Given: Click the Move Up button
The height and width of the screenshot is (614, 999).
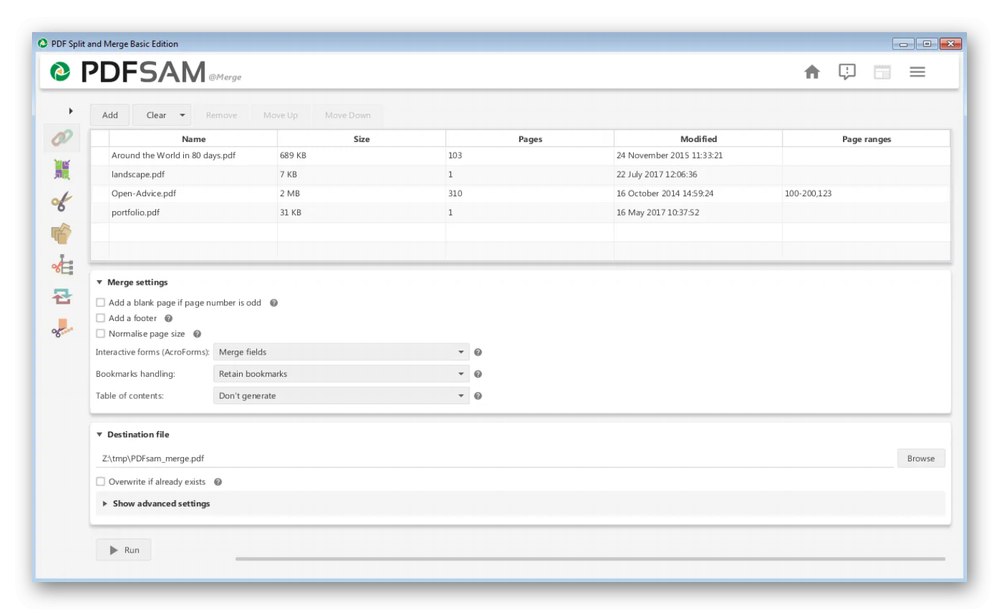Looking at the screenshot, I should click(x=280, y=115).
